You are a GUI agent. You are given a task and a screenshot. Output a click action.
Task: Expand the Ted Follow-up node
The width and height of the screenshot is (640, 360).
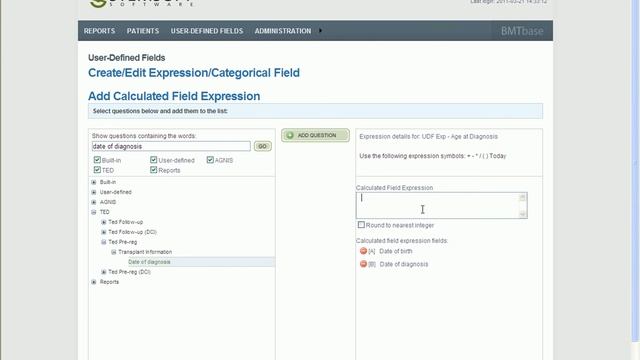tap(104, 222)
